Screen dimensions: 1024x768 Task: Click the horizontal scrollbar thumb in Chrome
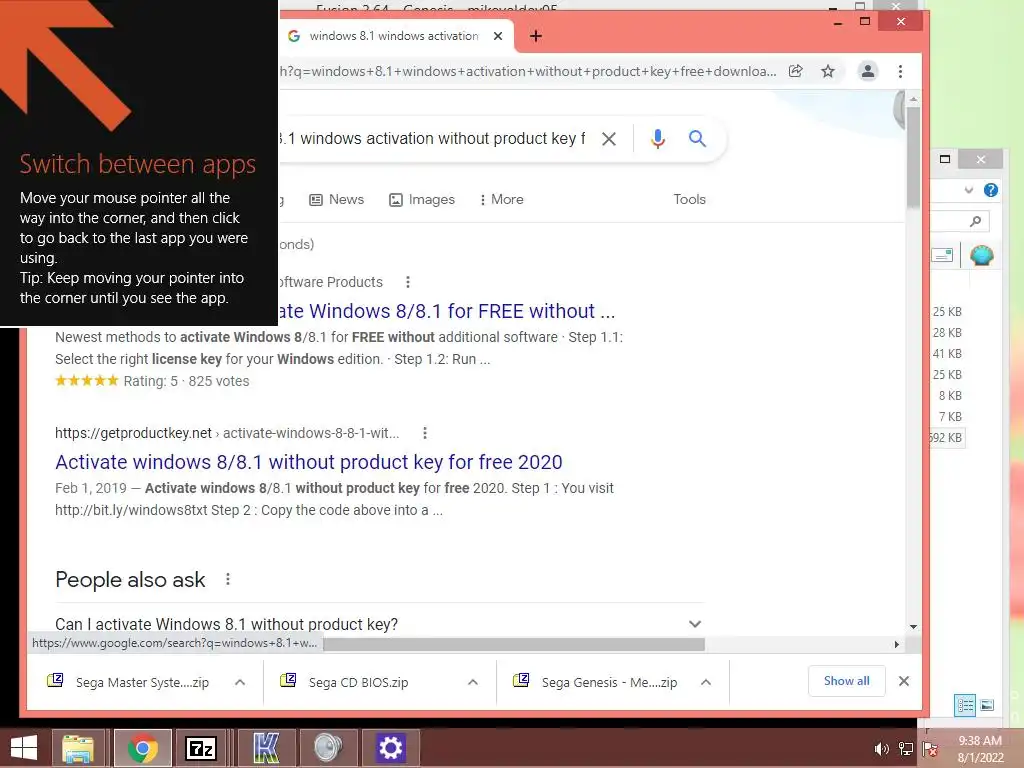tap(514, 645)
